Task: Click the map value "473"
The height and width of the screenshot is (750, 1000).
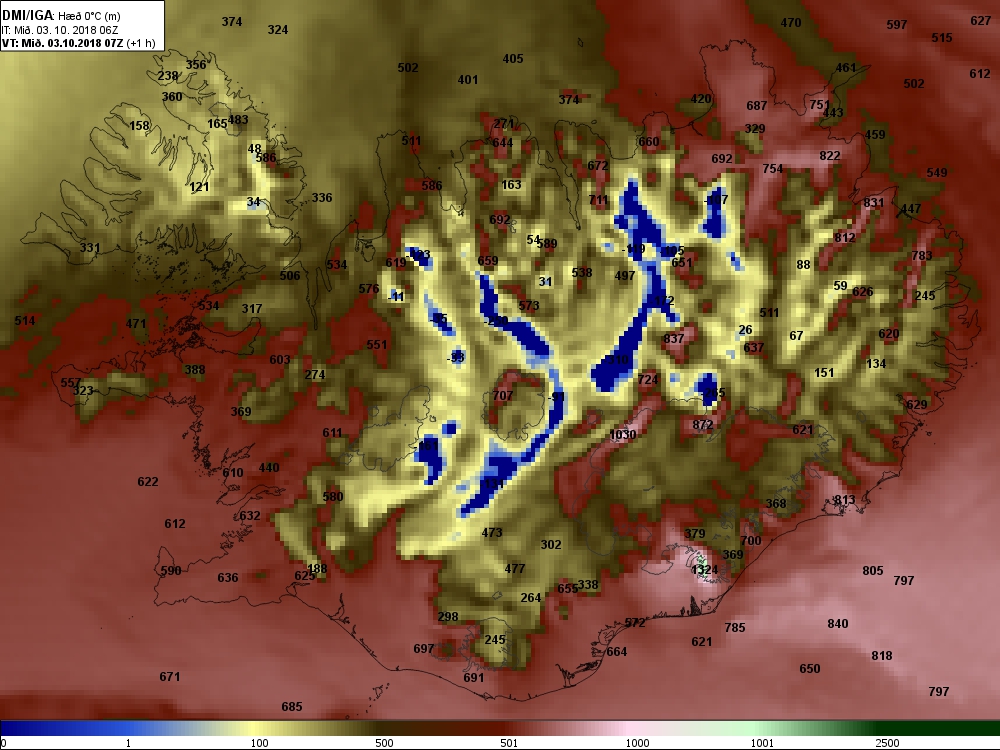Action: point(492,533)
